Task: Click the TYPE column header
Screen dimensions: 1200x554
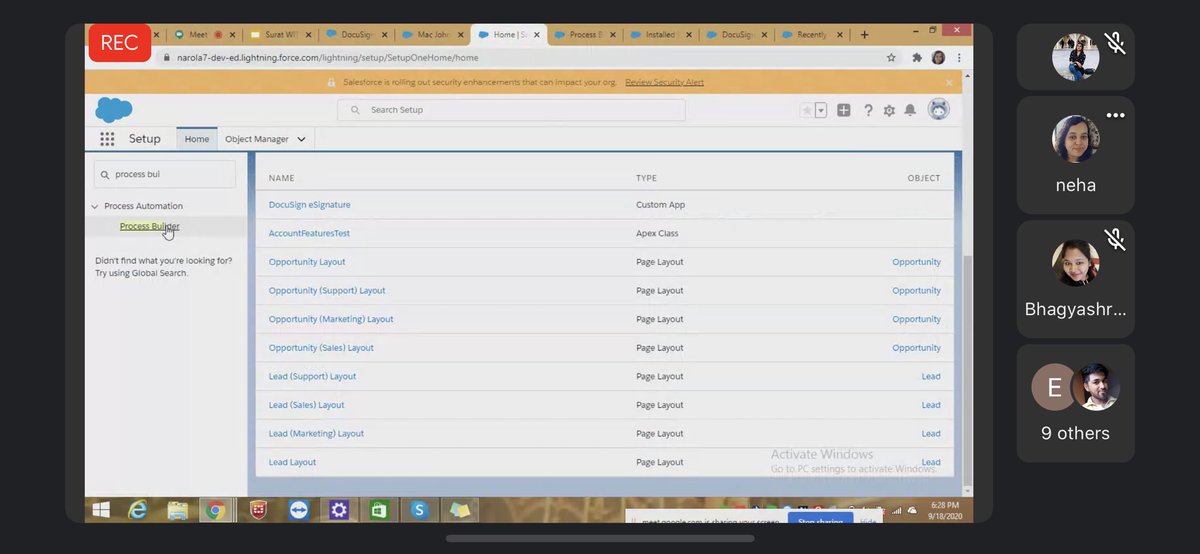Action: pos(646,178)
